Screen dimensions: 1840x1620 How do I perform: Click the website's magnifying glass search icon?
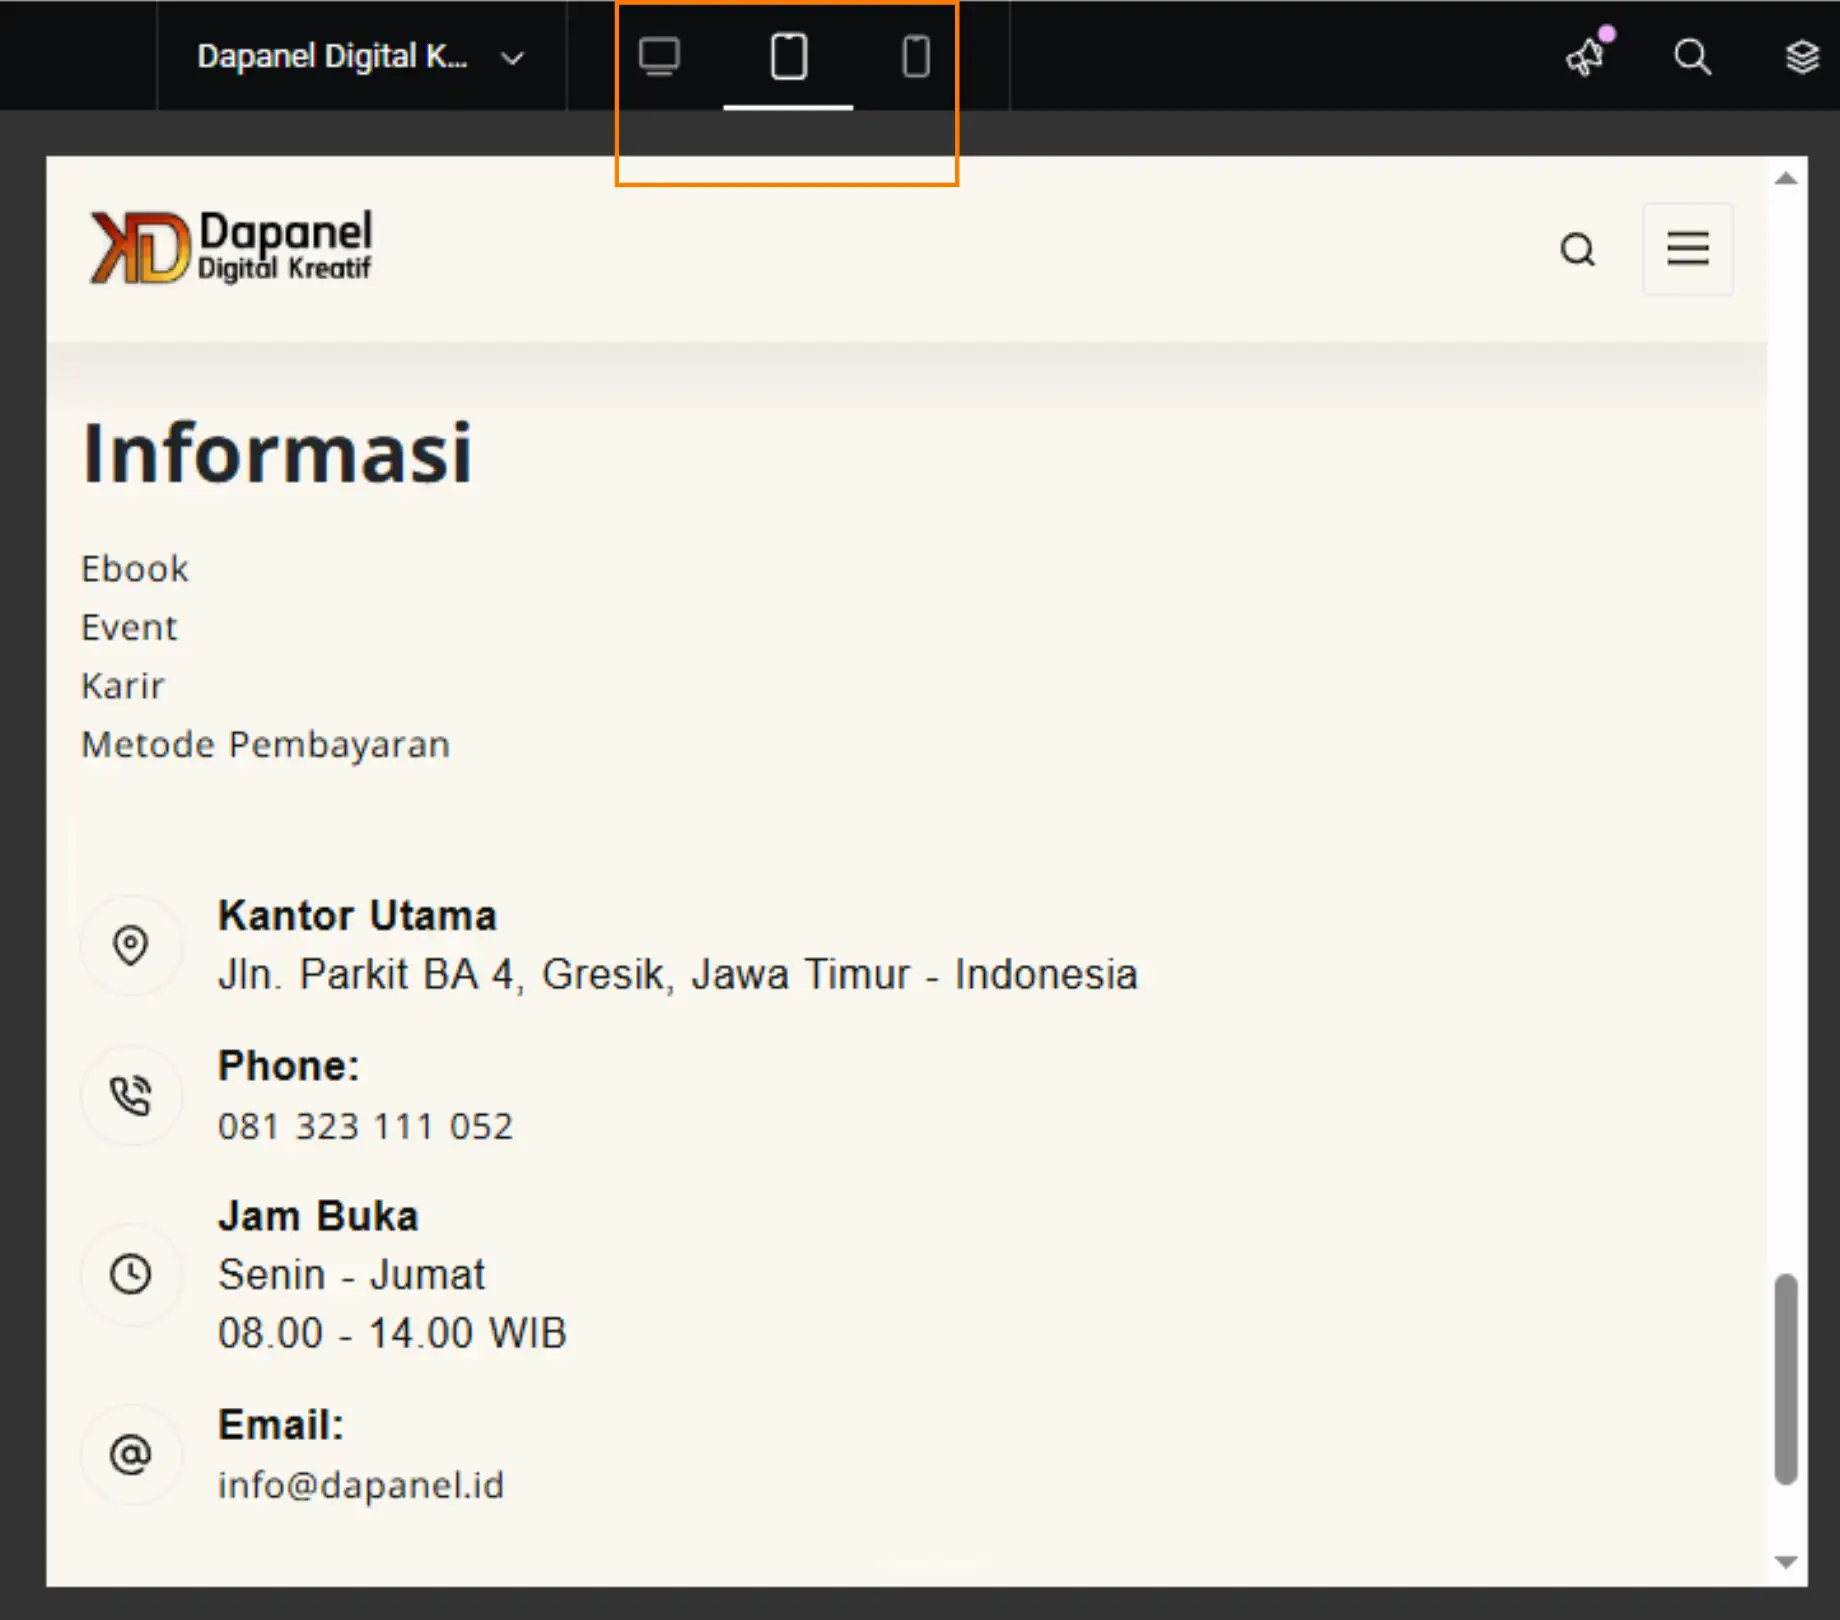1579,250
